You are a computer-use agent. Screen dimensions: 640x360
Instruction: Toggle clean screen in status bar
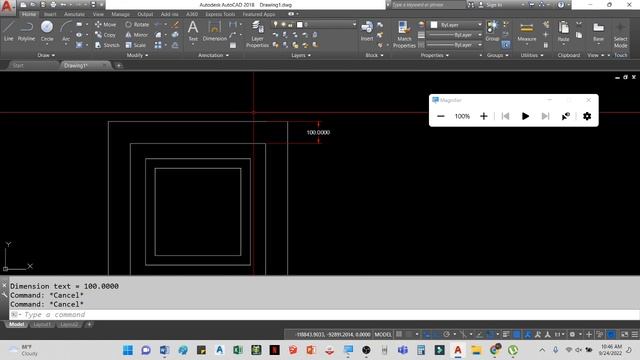tap(624, 334)
